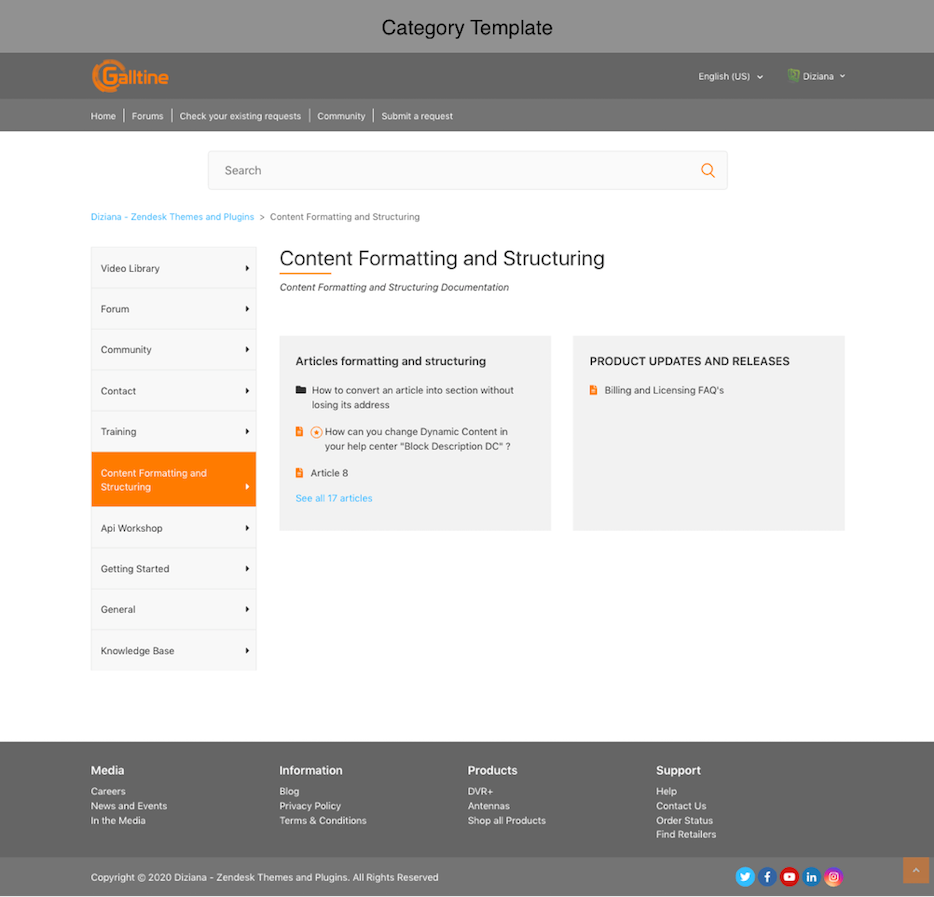The image size is (934, 897).
Task: Expand the Forum sidebar arrow
Action: (x=247, y=309)
